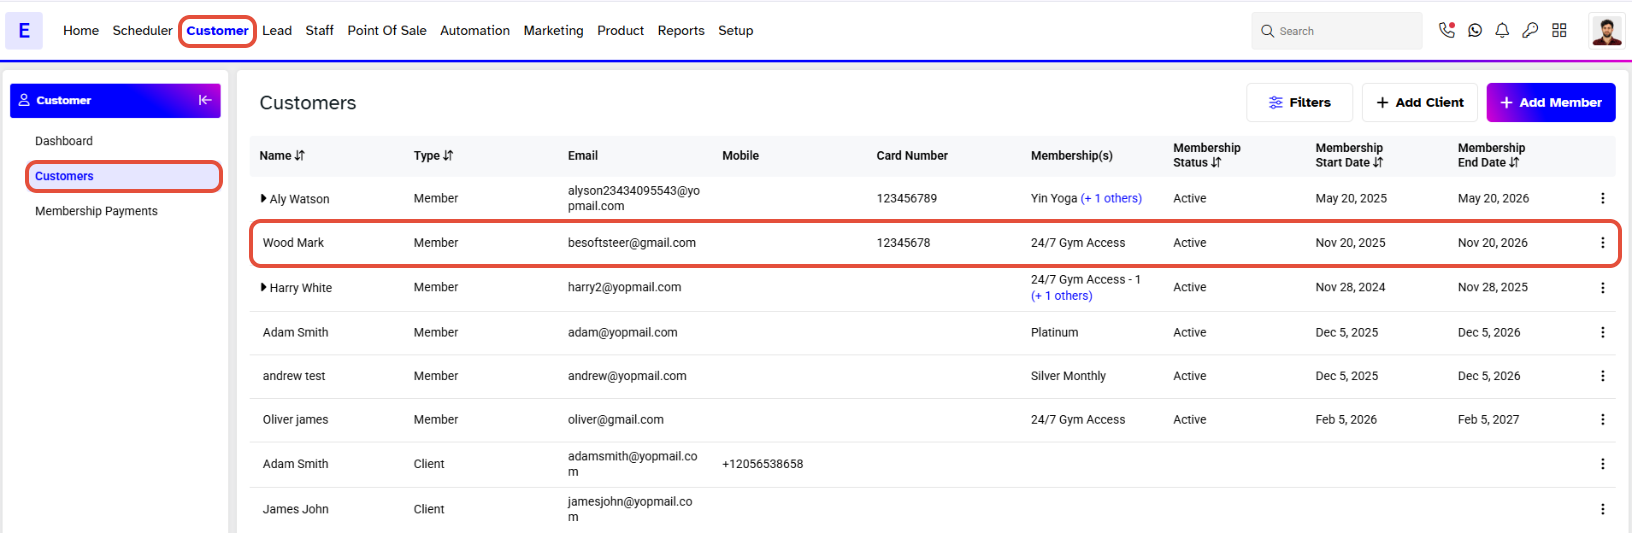Click Add Client button

(x=1419, y=102)
